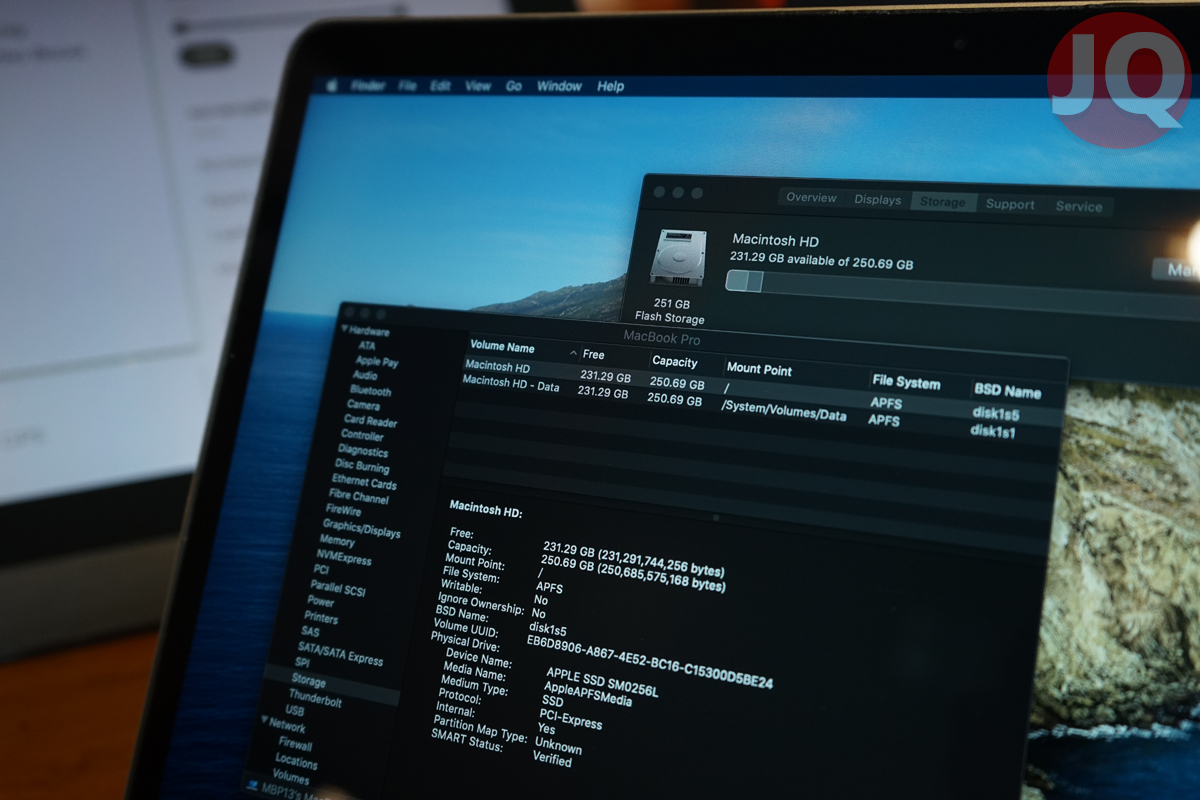Select Ethernet Cards in the sidebar
Image resolution: width=1200 pixels, height=800 pixels.
pos(363,482)
